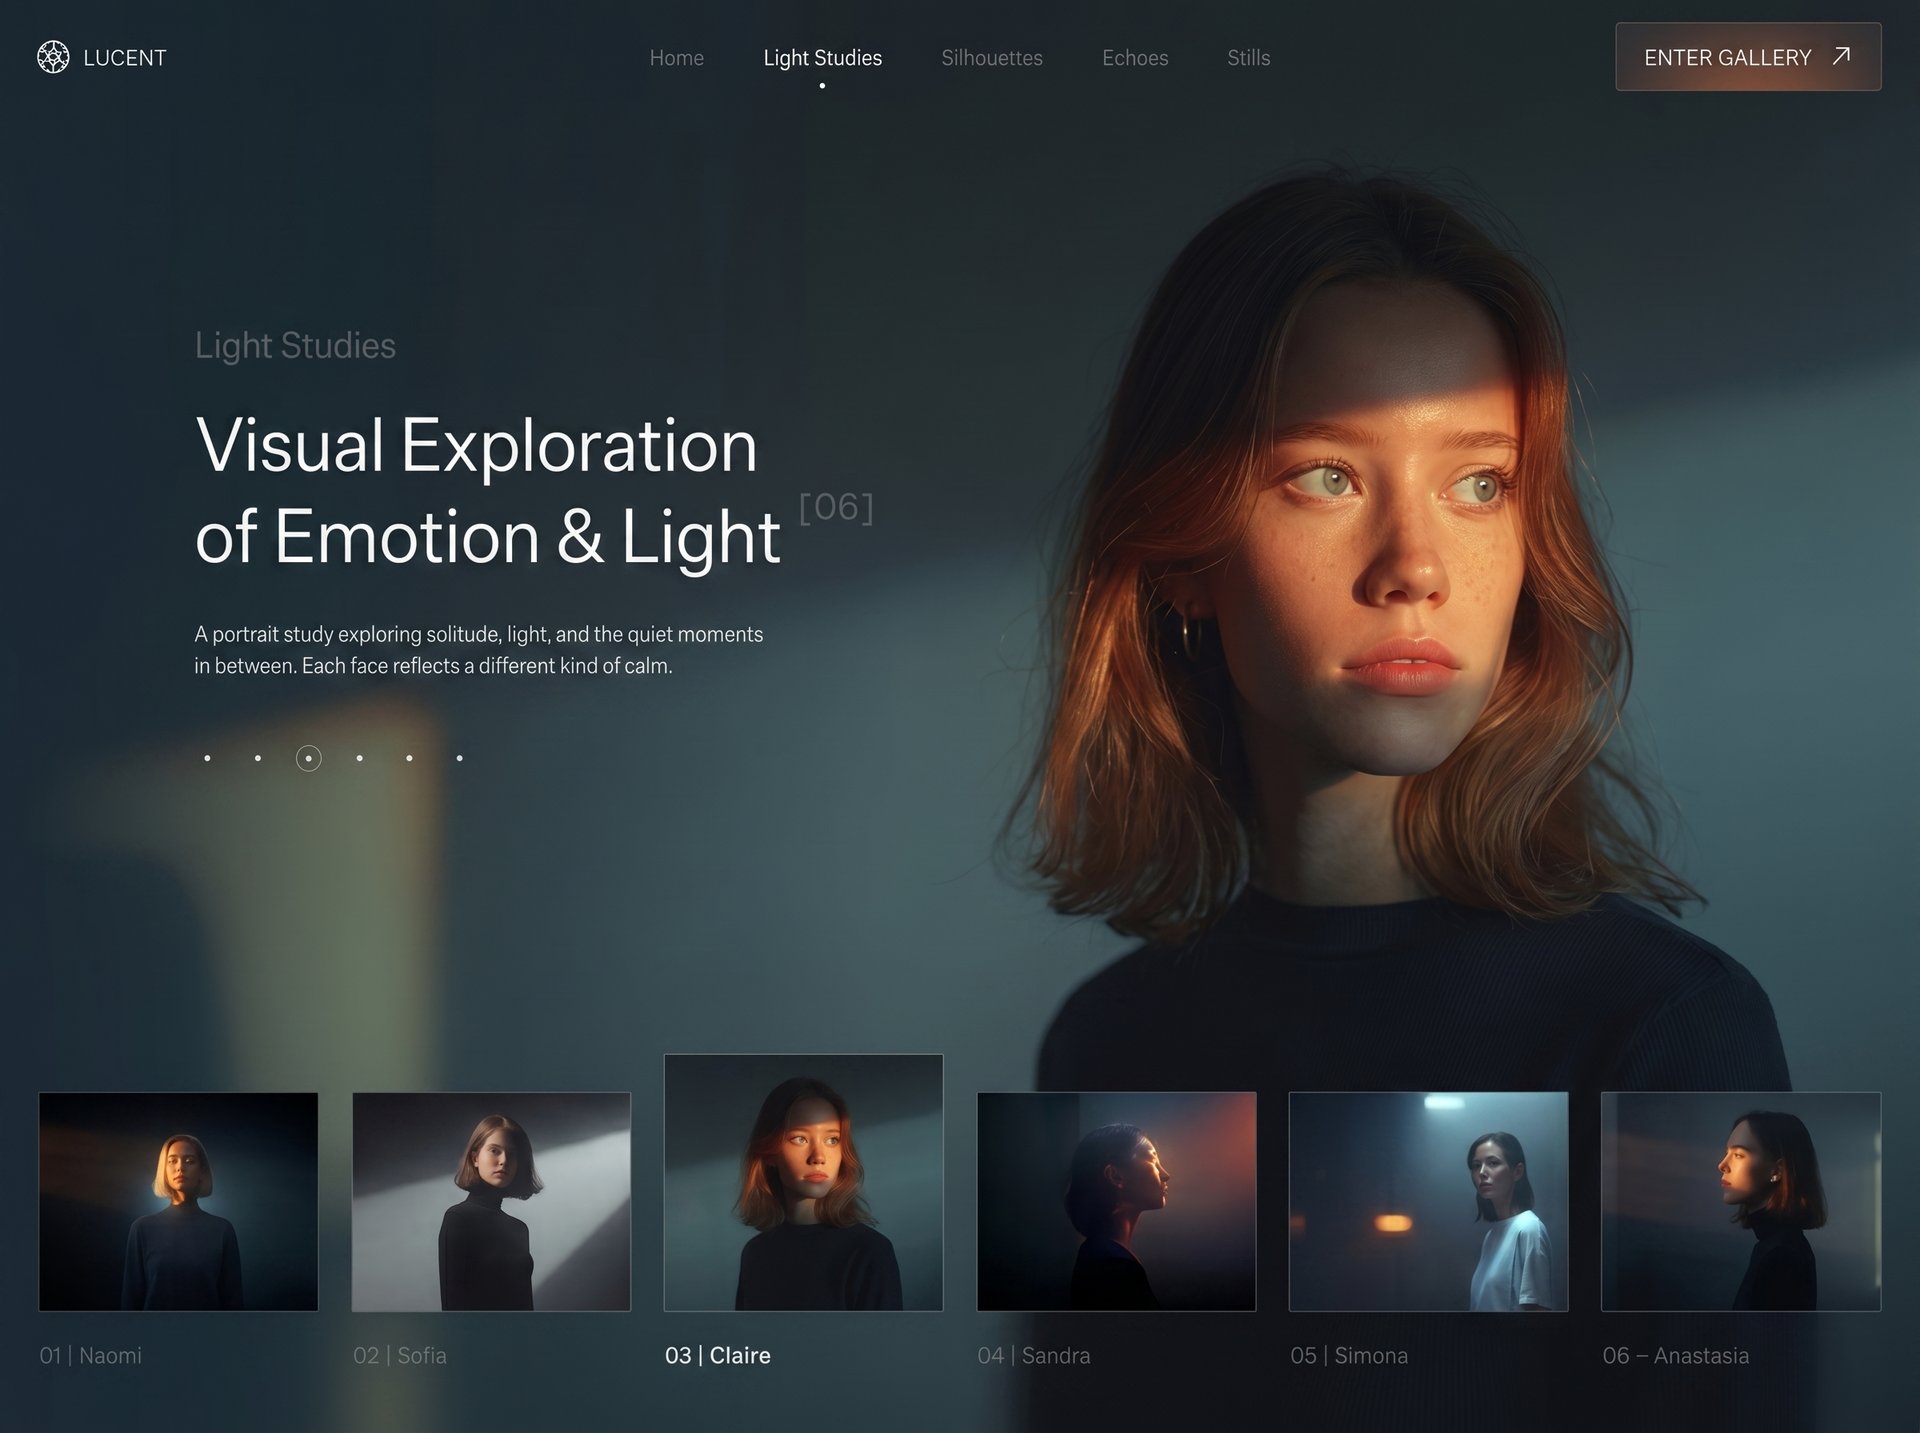The image size is (1920, 1433).
Task: Select the Light Studies nav item
Action: pos(822,58)
